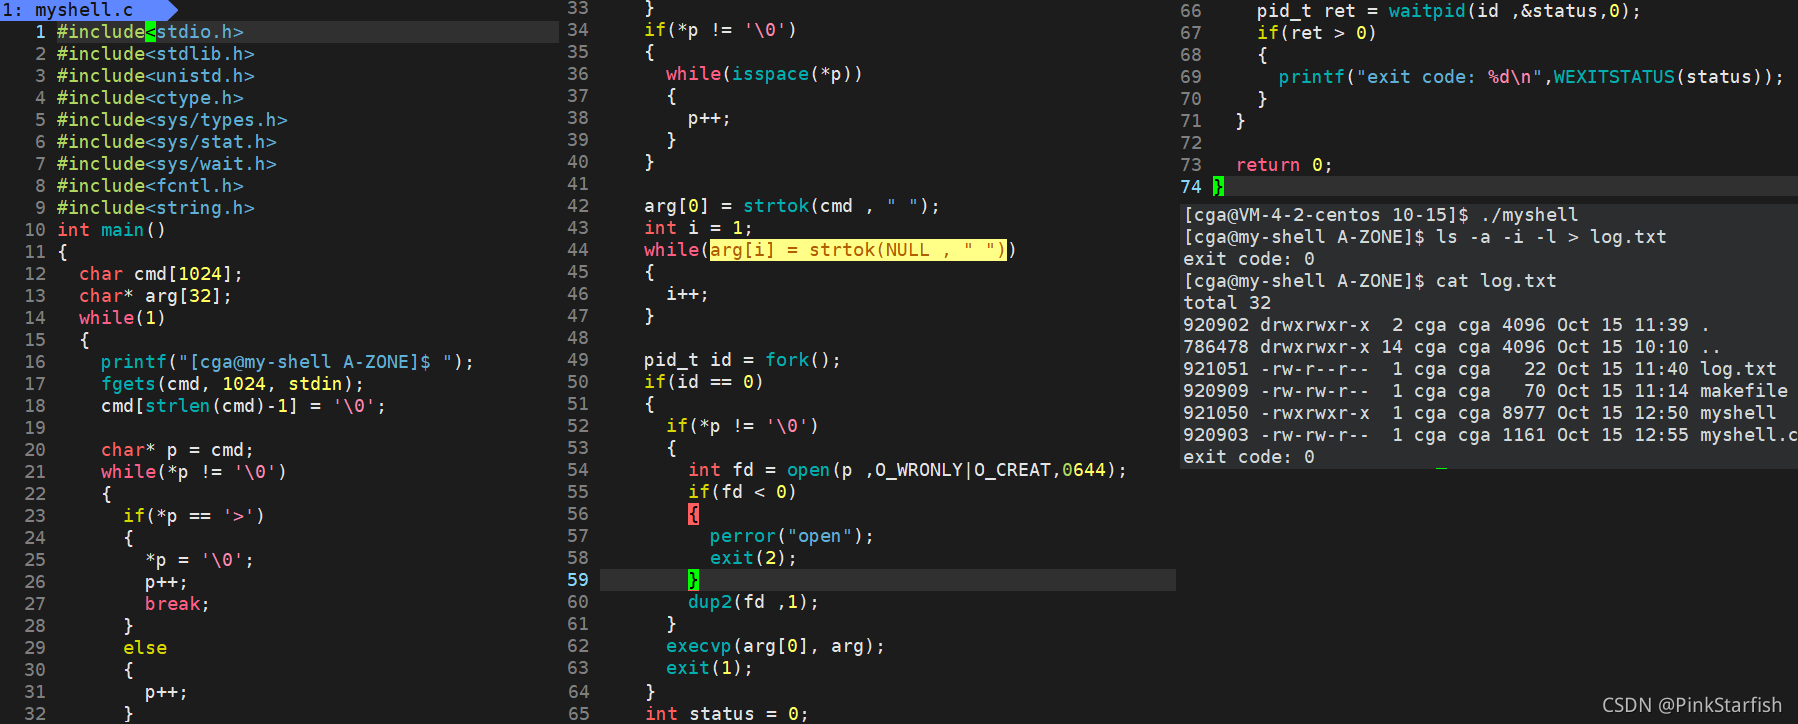Click the line '#include<fcntl.h>'
The image size is (1798, 724).
[150, 186]
